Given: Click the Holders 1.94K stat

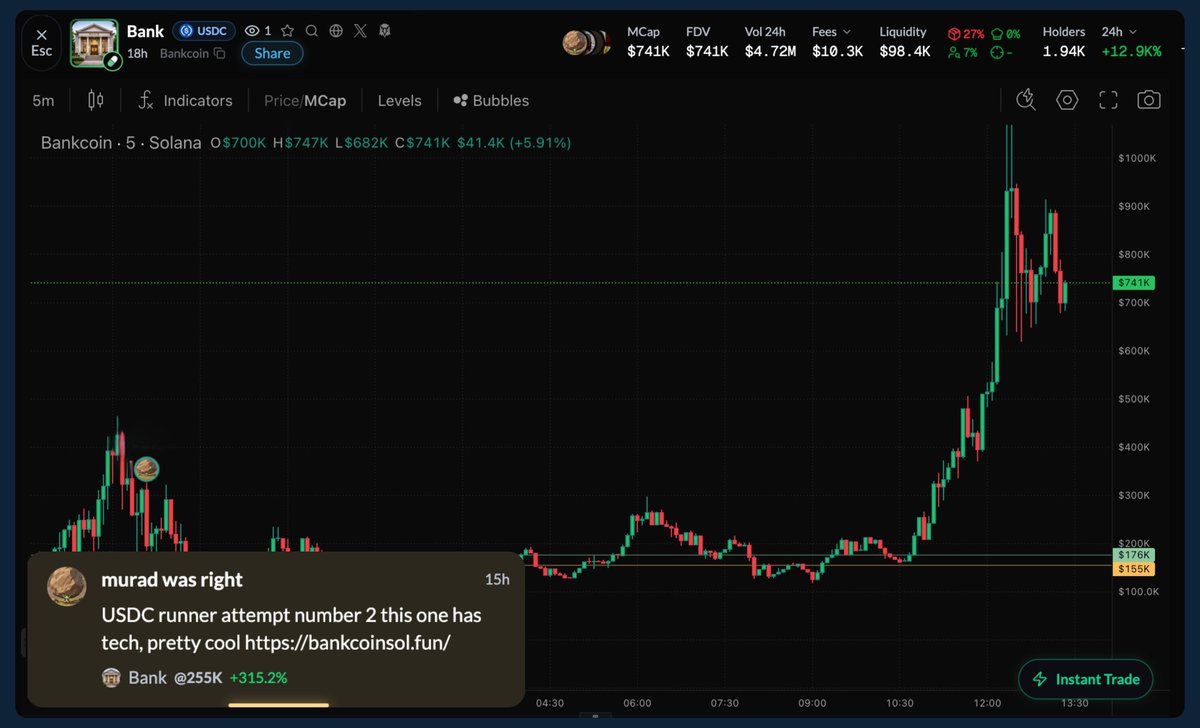Looking at the screenshot, I should click(x=1064, y=42).
